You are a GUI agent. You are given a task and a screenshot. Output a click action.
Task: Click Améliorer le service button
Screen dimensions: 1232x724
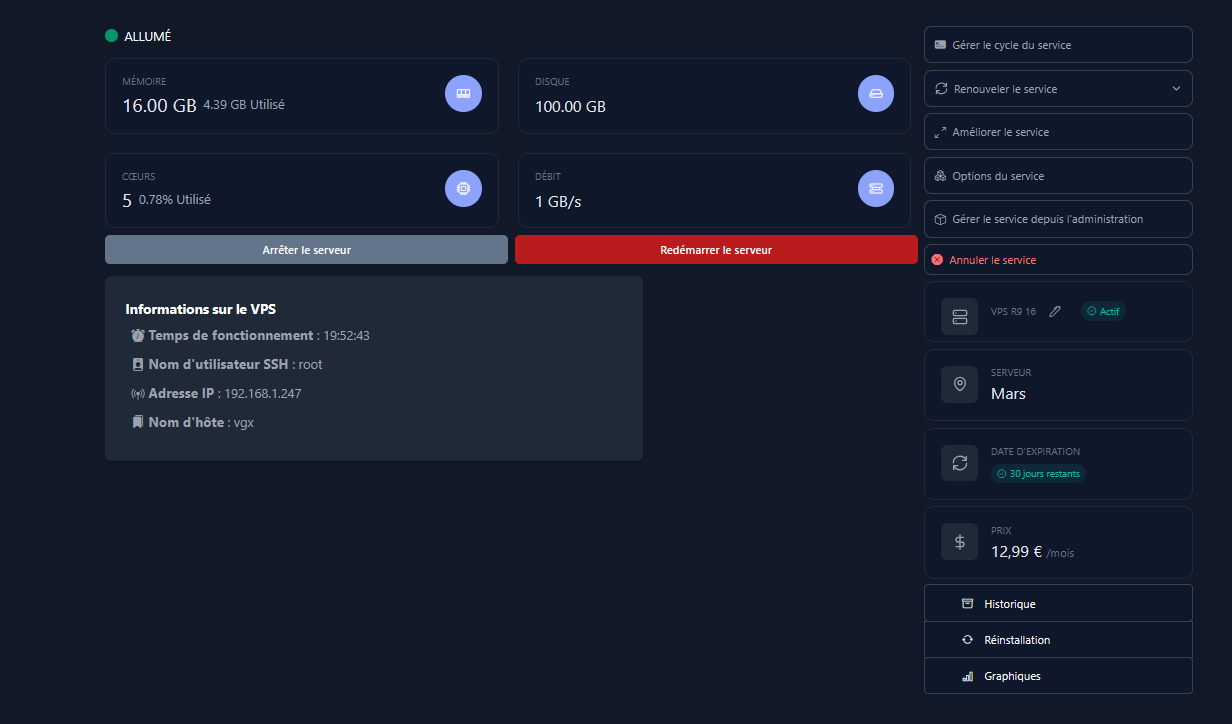click(1058, 132)
